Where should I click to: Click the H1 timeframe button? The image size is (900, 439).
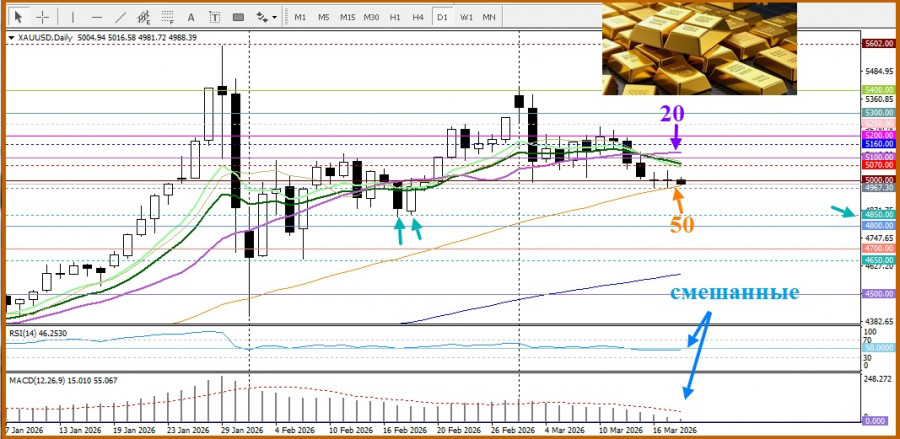395,17
